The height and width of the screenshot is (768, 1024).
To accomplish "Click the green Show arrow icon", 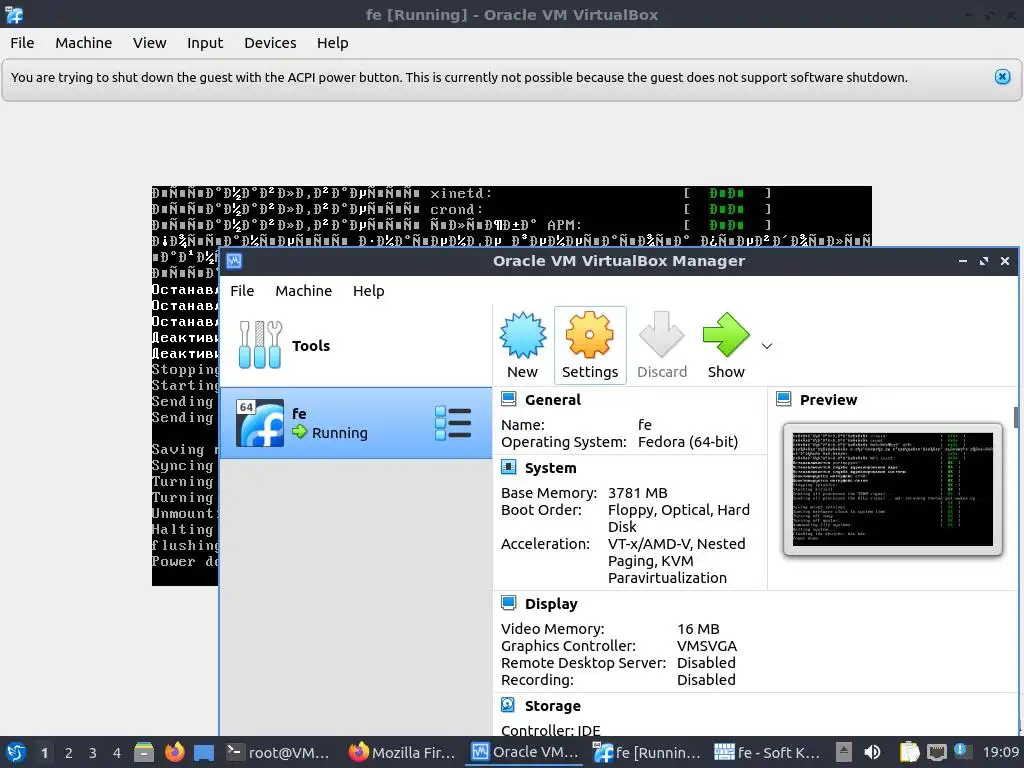I will pos(726,335).
